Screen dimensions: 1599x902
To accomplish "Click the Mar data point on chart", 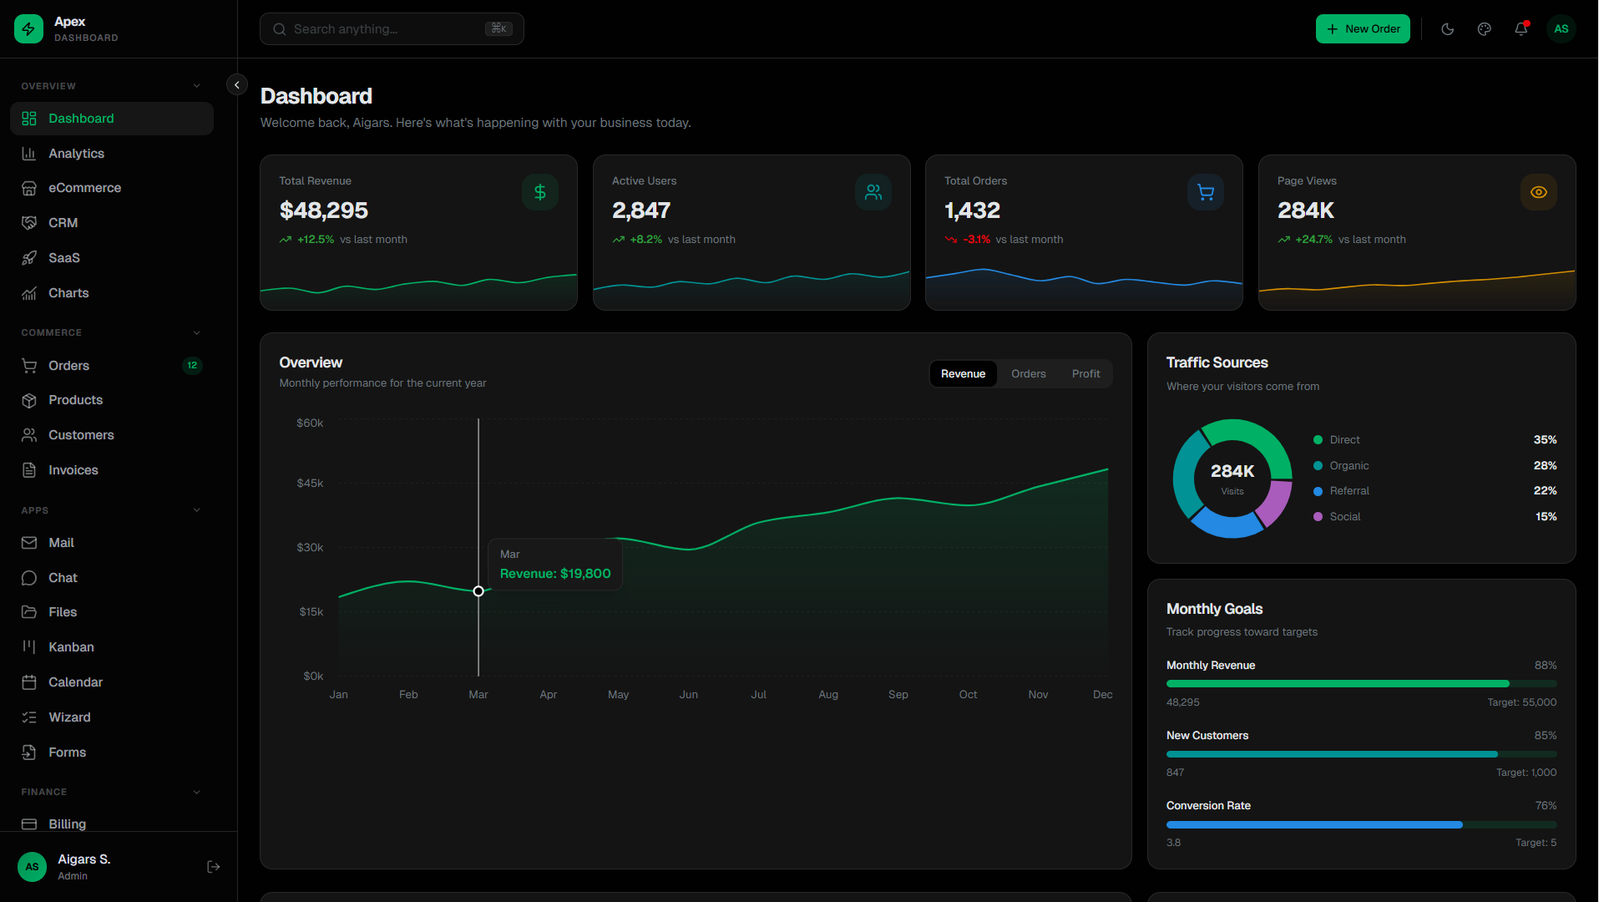I will (x=479, y=591).
